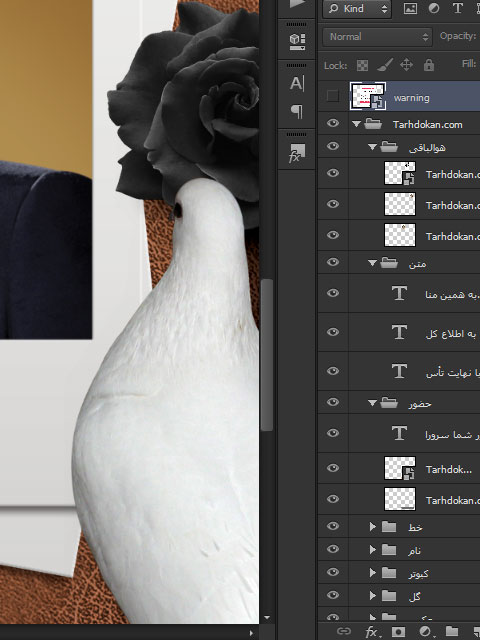
Task: Create new fill or adjustment layer
Action: [x=426, y=632]
